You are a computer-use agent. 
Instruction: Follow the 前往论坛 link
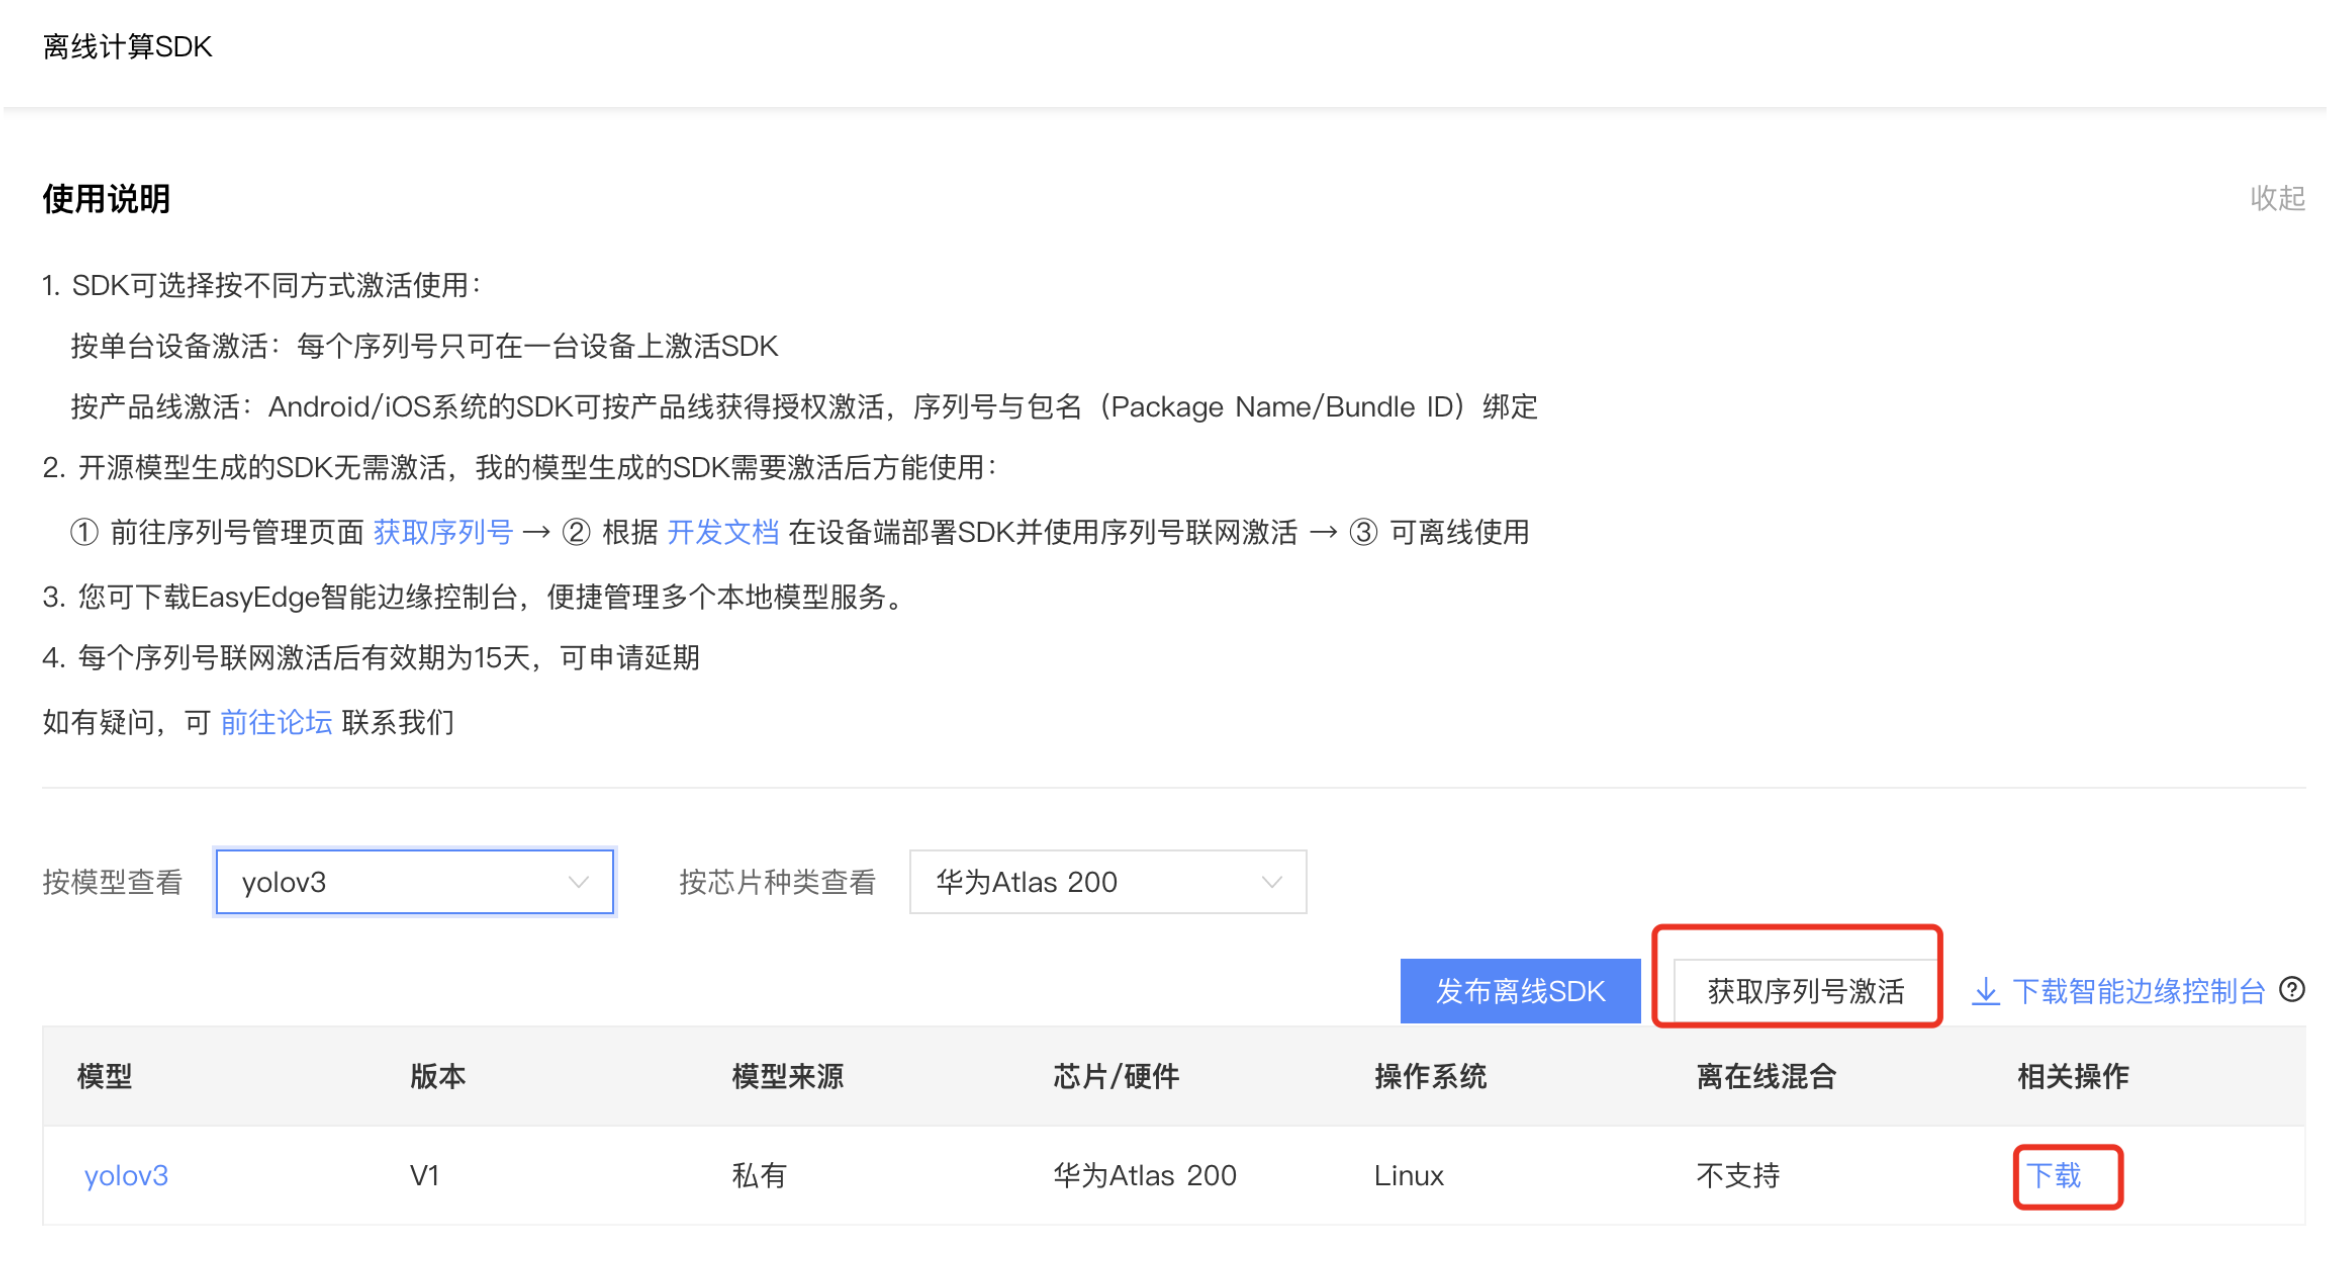coord(275,722)
